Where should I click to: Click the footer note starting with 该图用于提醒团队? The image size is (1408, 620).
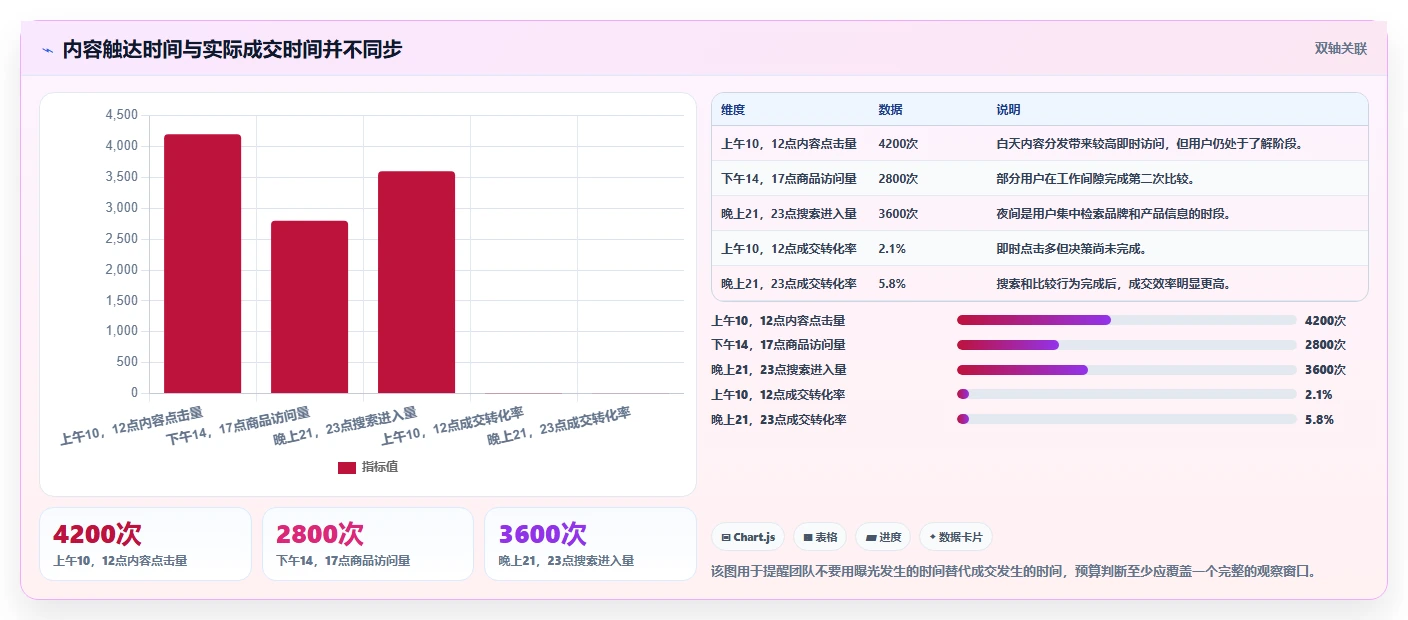(1014, 572)
